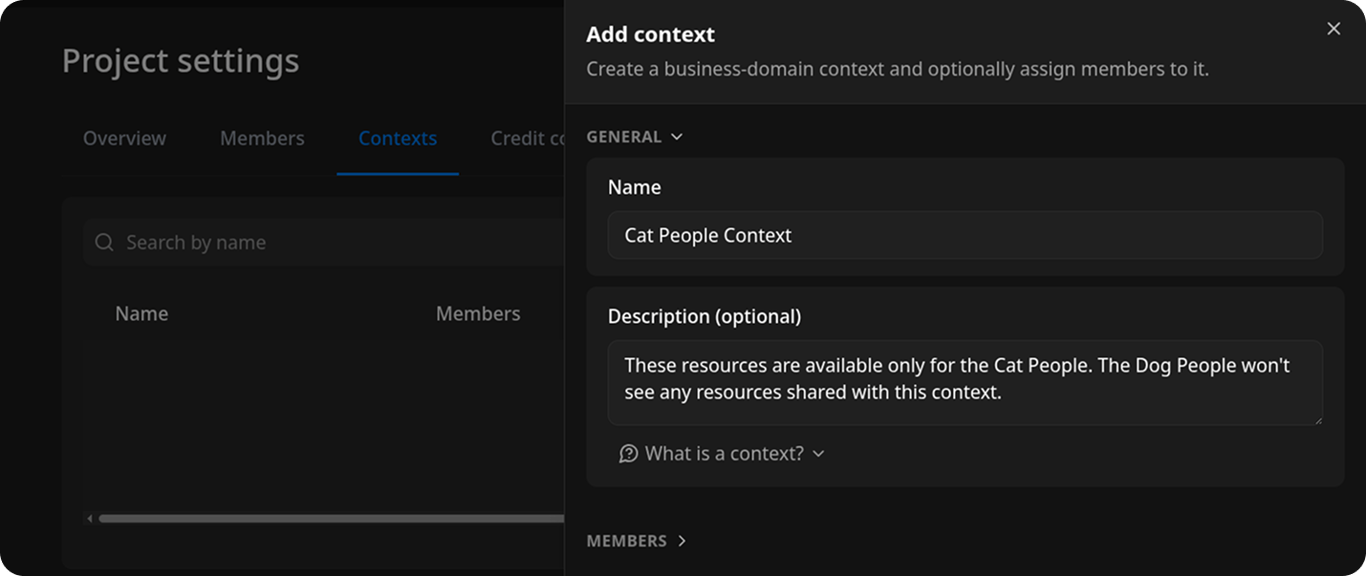Click the scrollbar left arrow

90,519
